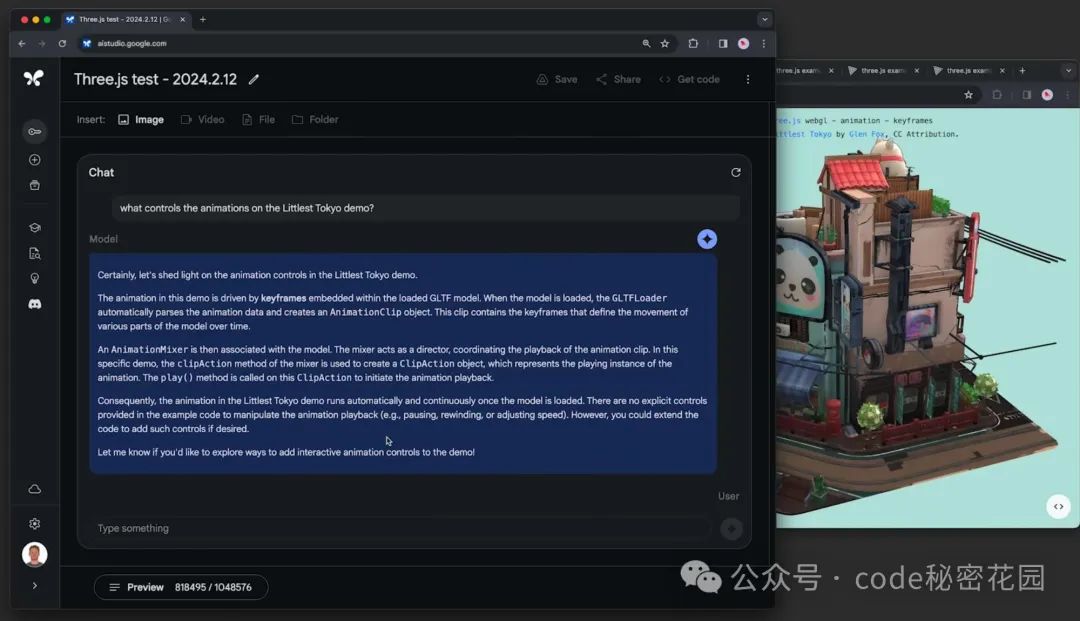
Task: Click the Chat heading text
Action: tap(101, 173)
